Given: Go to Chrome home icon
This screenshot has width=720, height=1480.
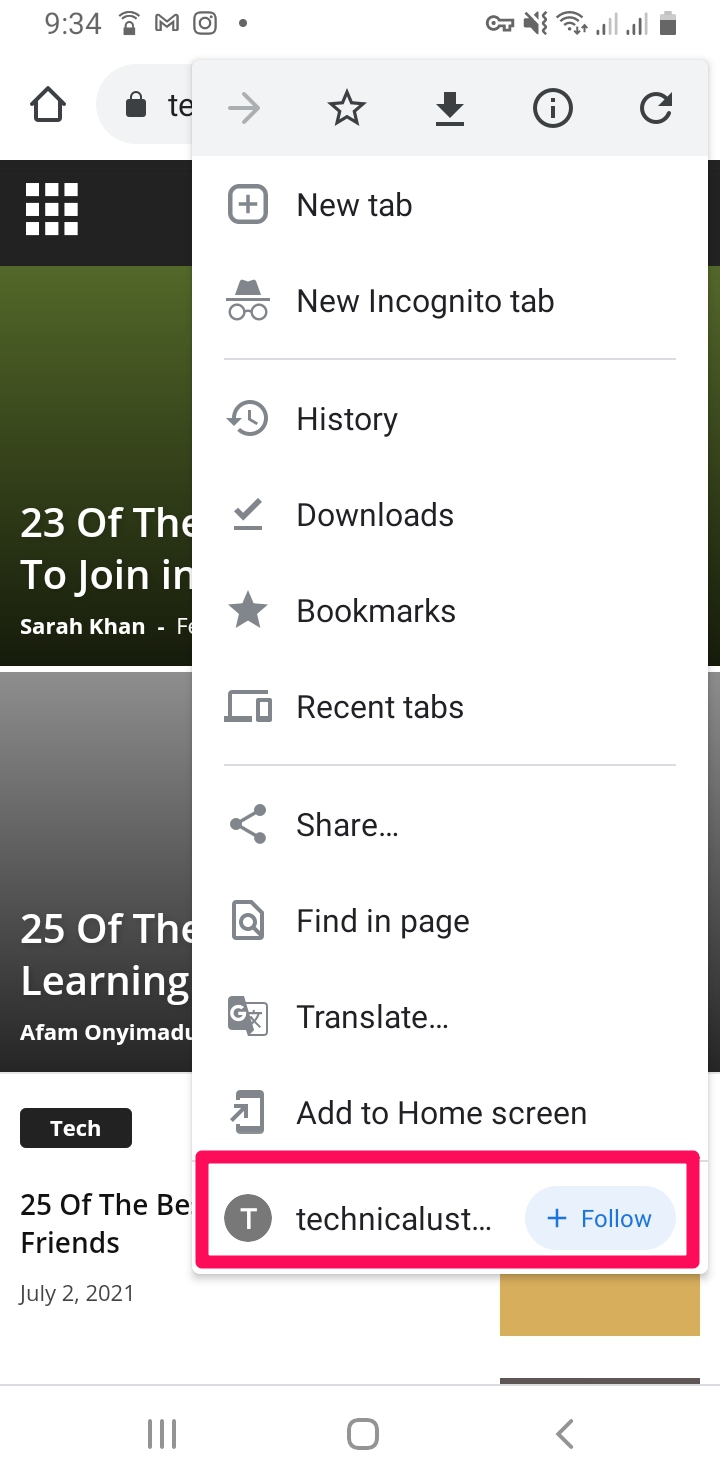Looking at the screenshot, I should (x=48, y=105).
